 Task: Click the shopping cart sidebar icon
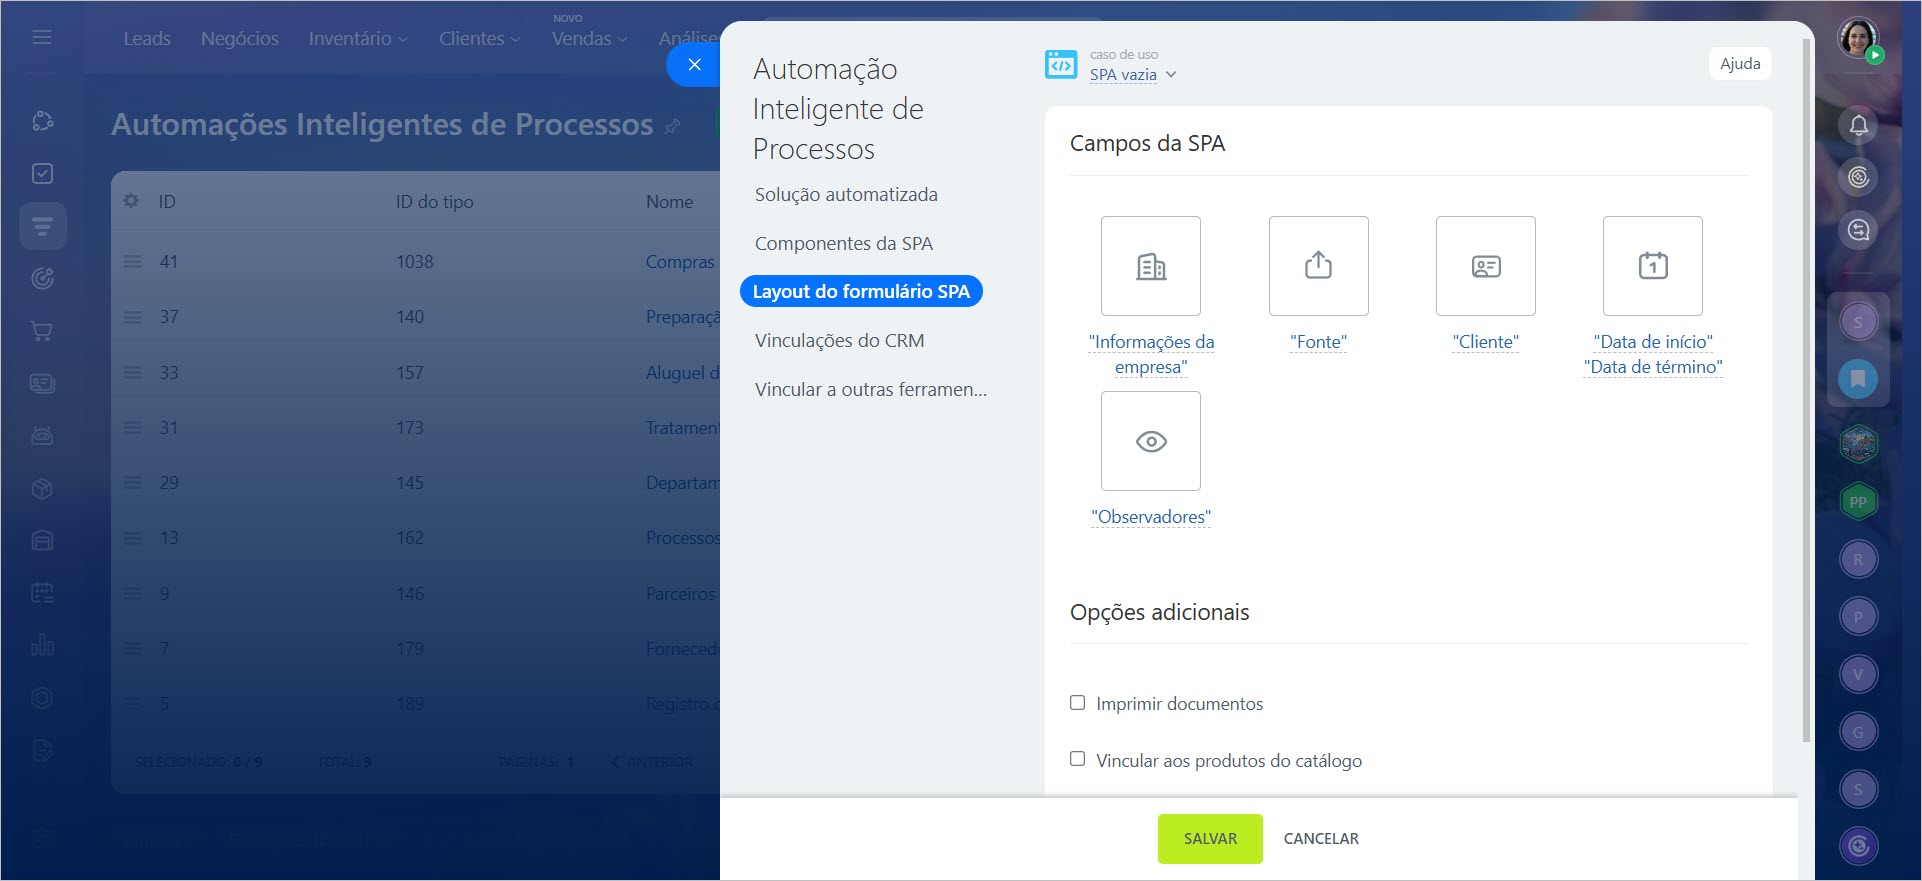42,331
